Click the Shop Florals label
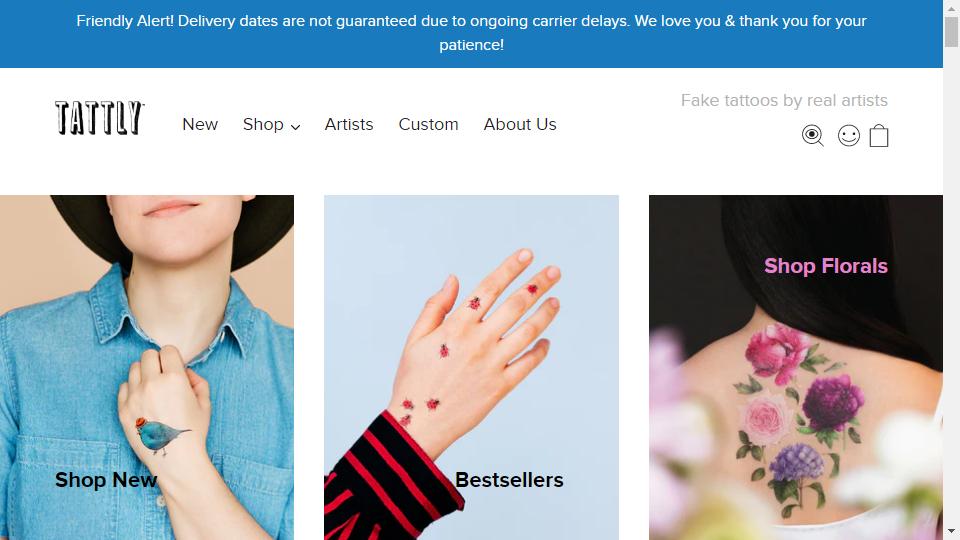The image size is (960, 540). click(x=825, y=266)
